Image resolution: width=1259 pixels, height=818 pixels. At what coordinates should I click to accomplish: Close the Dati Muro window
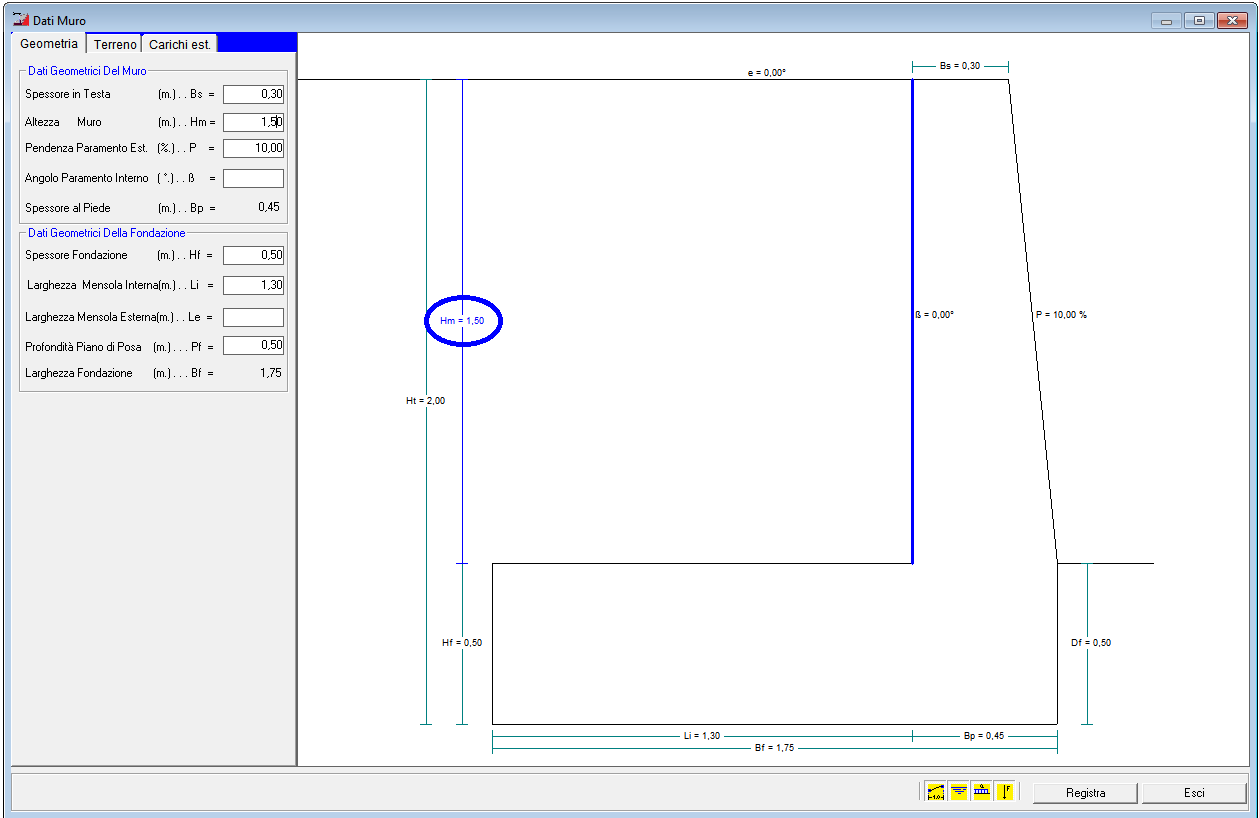[x=1231, y=20]
